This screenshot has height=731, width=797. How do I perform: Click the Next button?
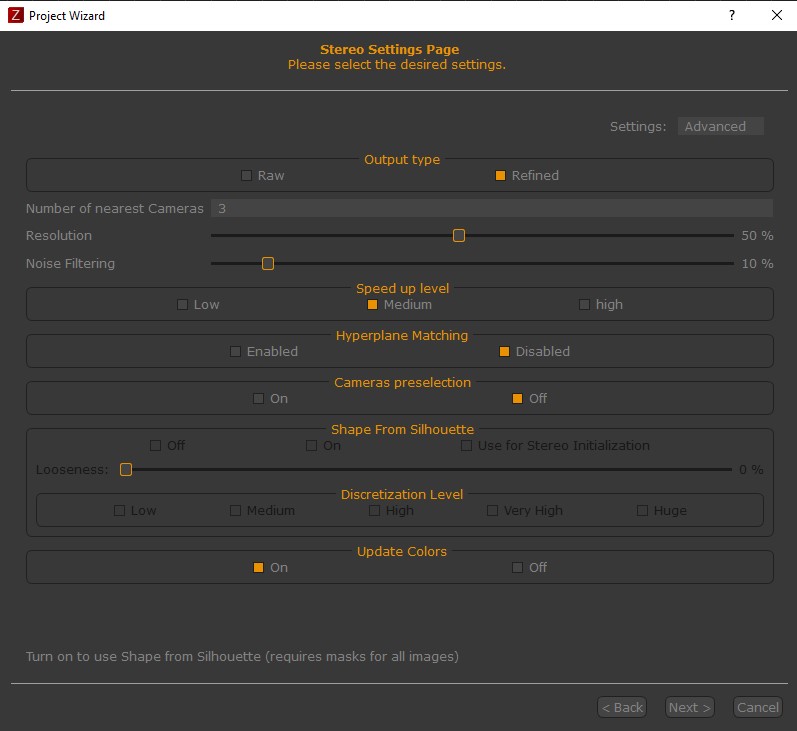689,707
